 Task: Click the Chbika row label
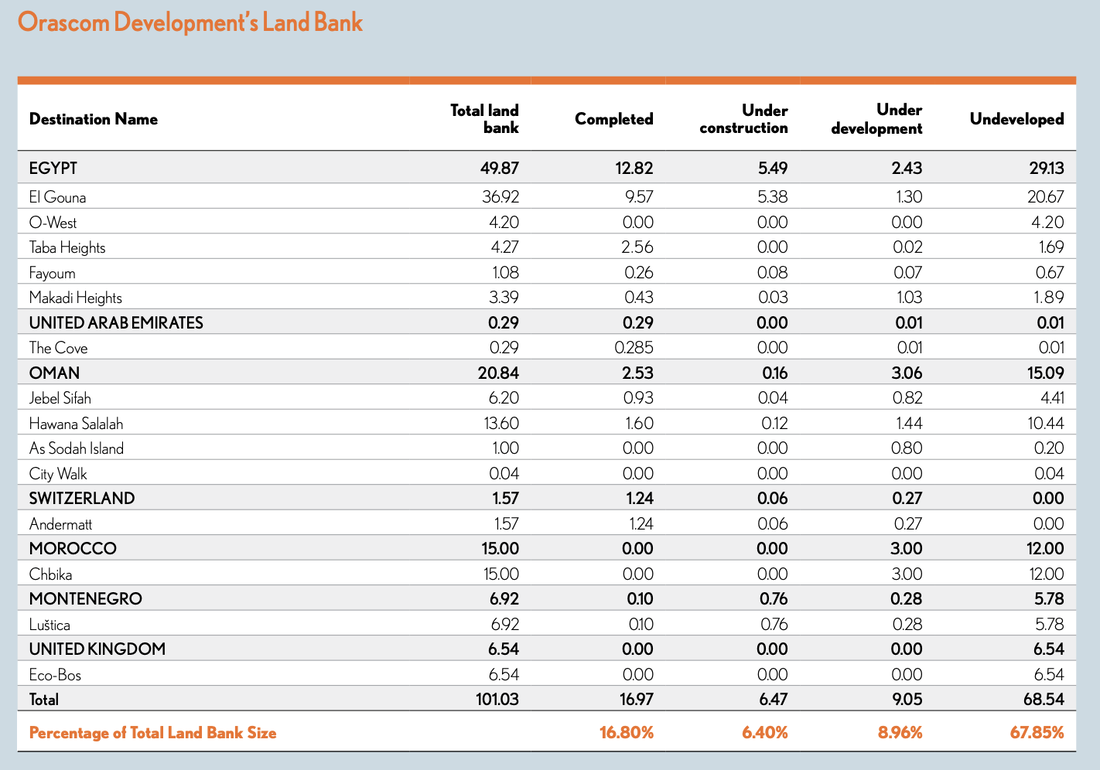(x=51, y=574)
